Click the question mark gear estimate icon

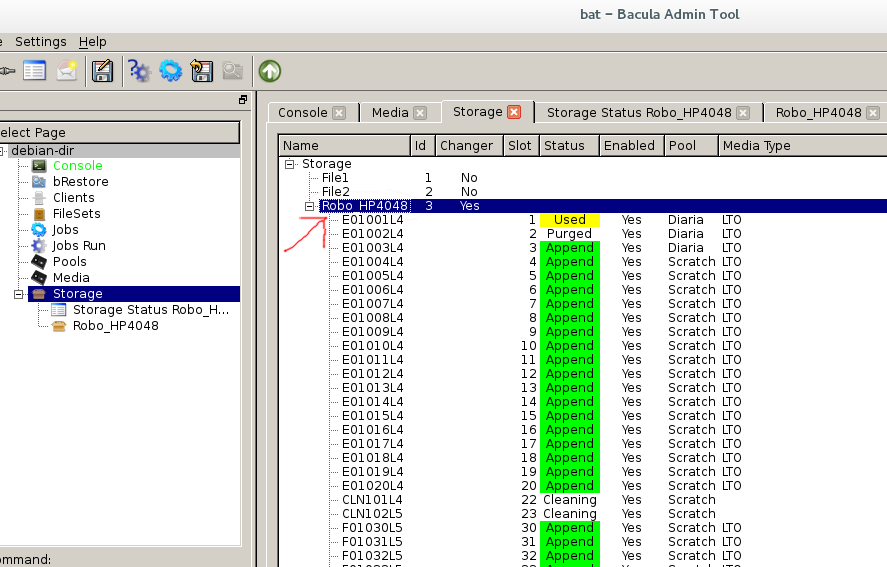[x=139, y=71]
